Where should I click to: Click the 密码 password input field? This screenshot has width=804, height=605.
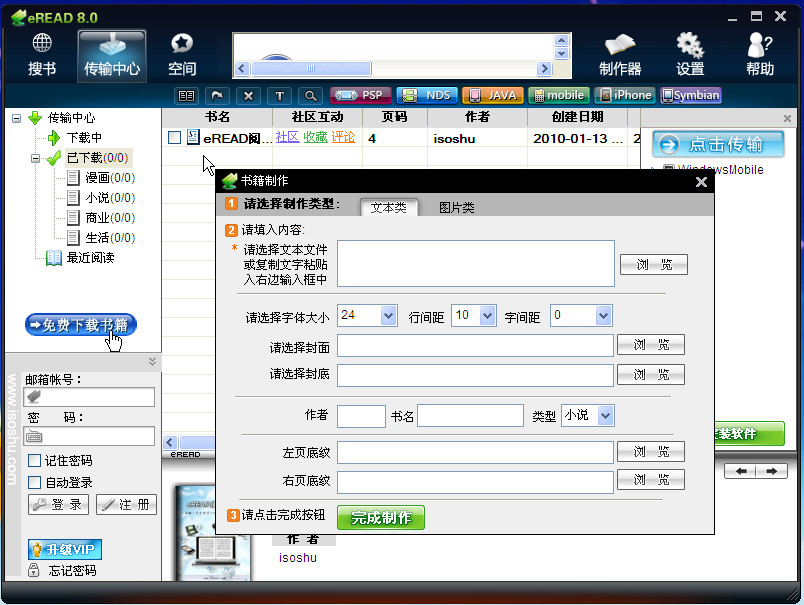89,436
